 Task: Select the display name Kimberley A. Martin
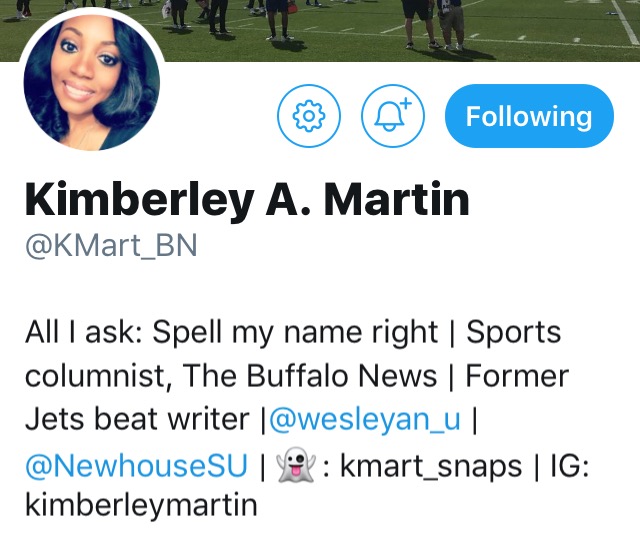pos(247,200)
